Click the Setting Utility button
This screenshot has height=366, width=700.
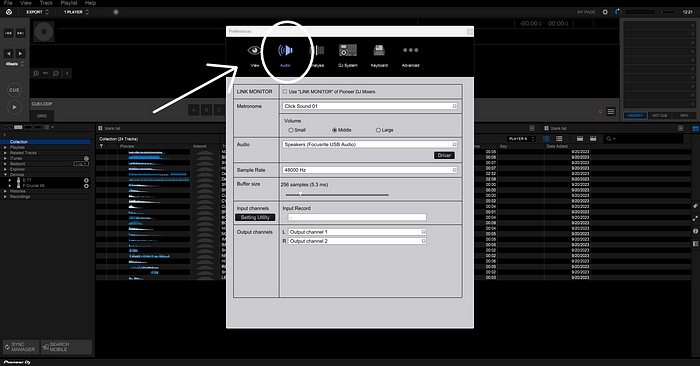255,217
